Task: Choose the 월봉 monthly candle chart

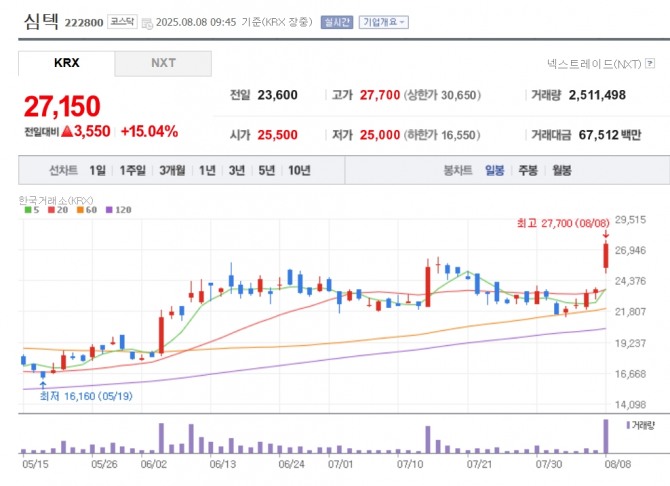Action: coord(561,170)
